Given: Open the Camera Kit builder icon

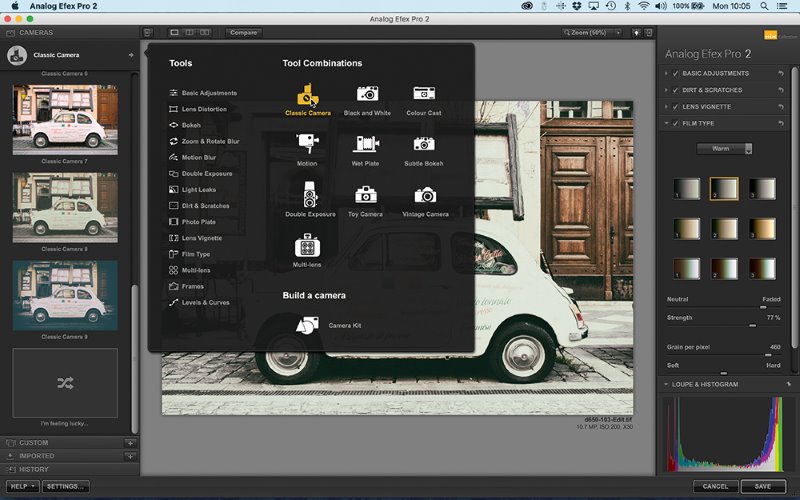Looking at the screenshot, I should coord(308,325).
